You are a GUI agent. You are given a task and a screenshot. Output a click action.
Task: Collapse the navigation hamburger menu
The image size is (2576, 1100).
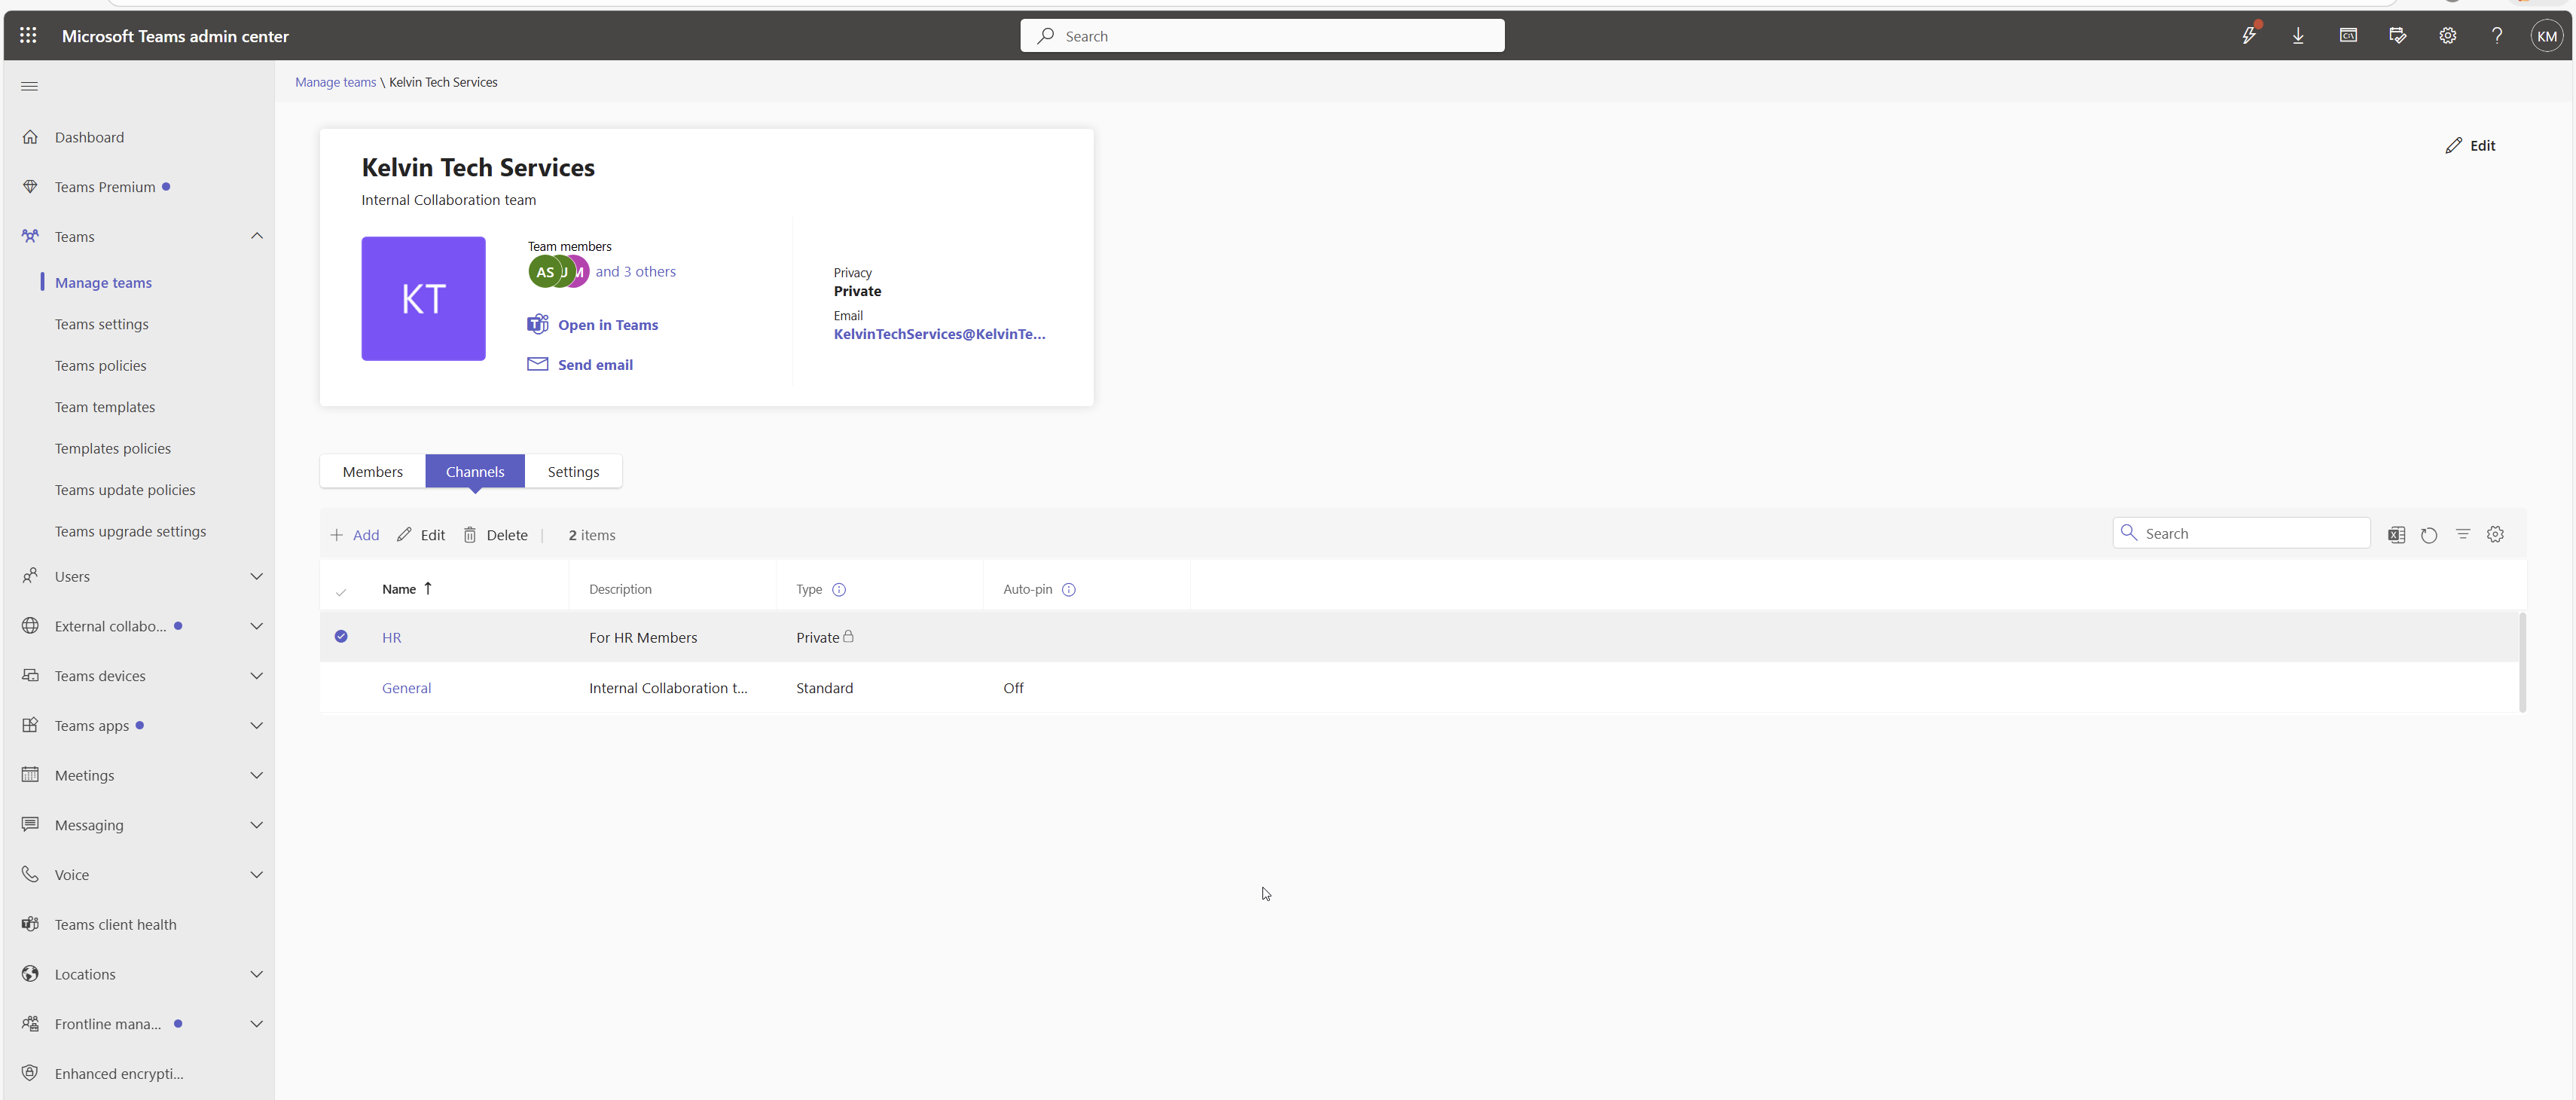coord(29,86)
